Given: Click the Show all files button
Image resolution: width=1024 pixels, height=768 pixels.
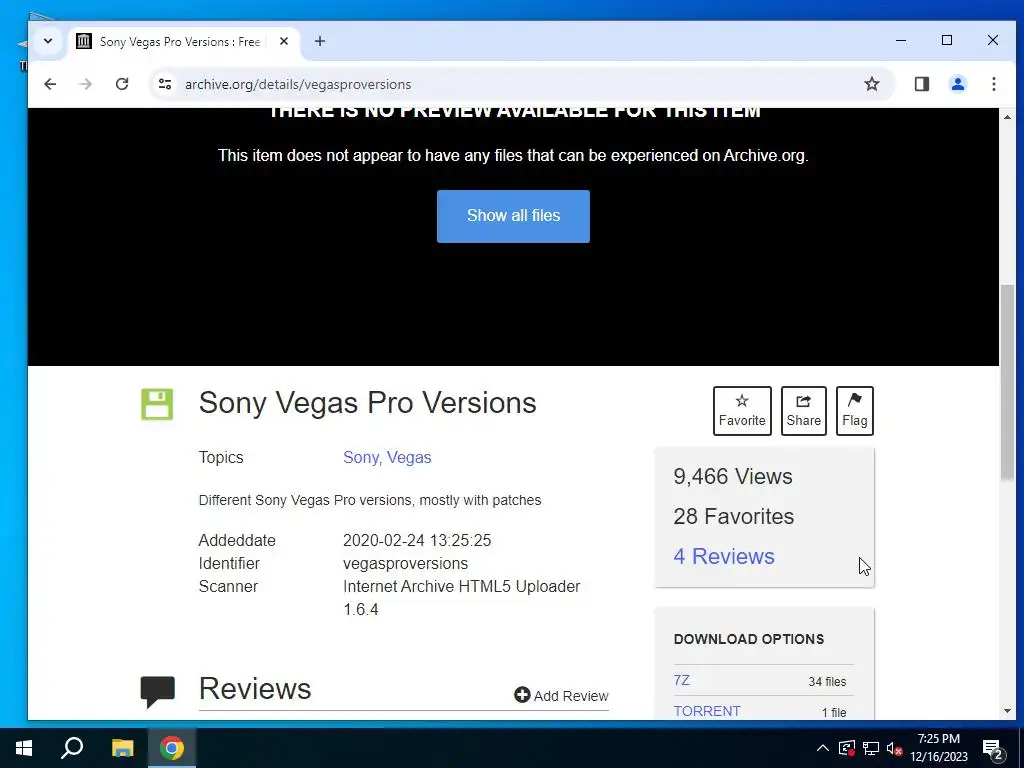Looking at the screenshot, I should tap(513, 216).
